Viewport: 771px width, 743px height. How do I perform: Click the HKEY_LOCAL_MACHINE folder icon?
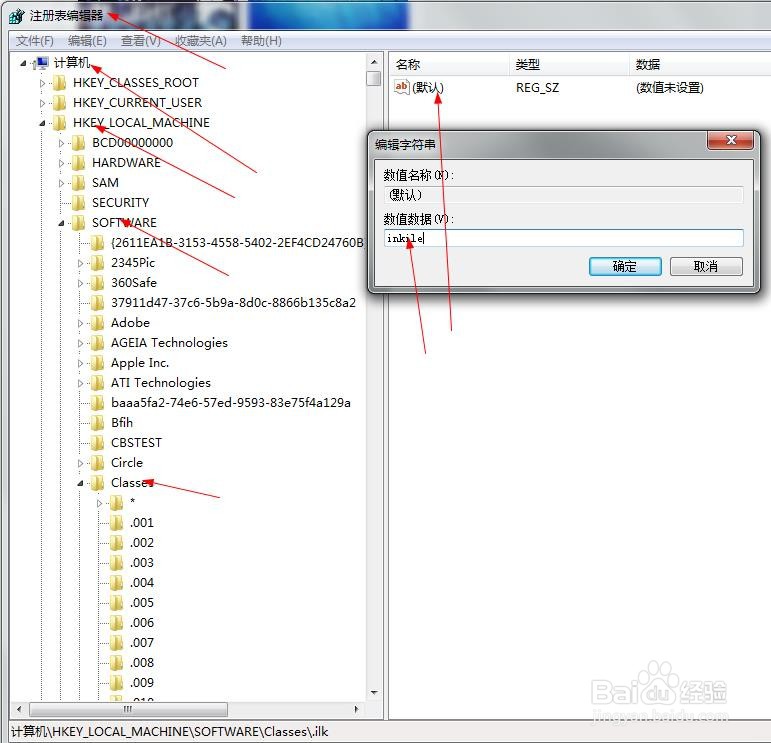coord(59,123)
